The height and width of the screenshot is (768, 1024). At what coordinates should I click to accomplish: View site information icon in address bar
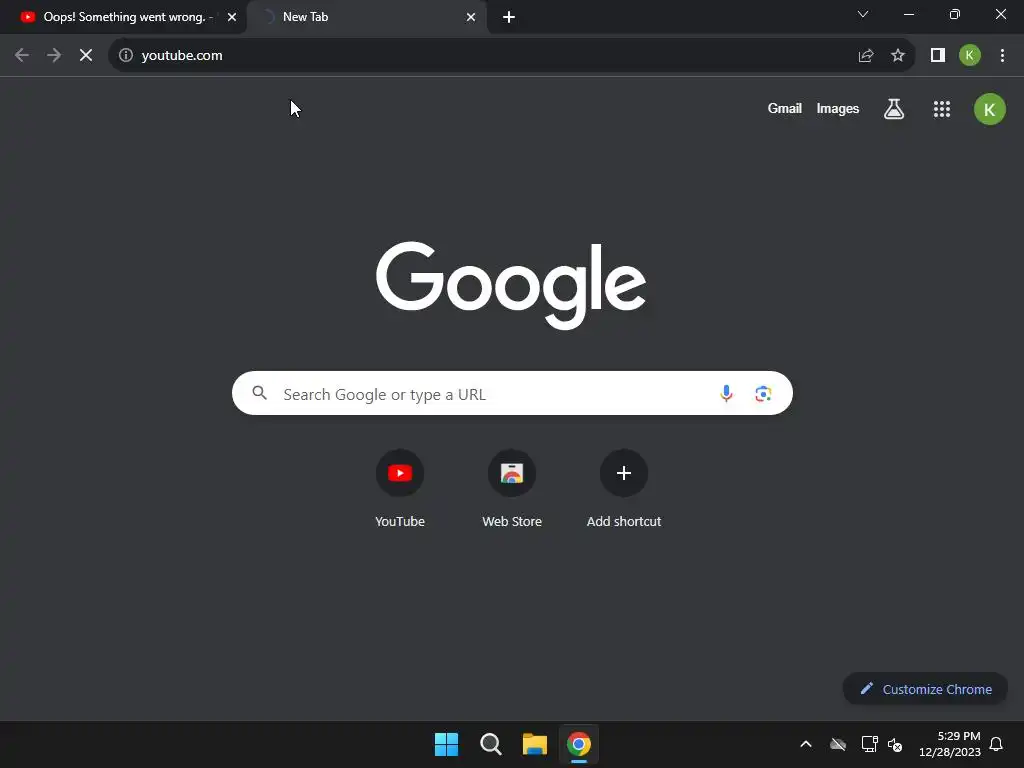(126, 56)
